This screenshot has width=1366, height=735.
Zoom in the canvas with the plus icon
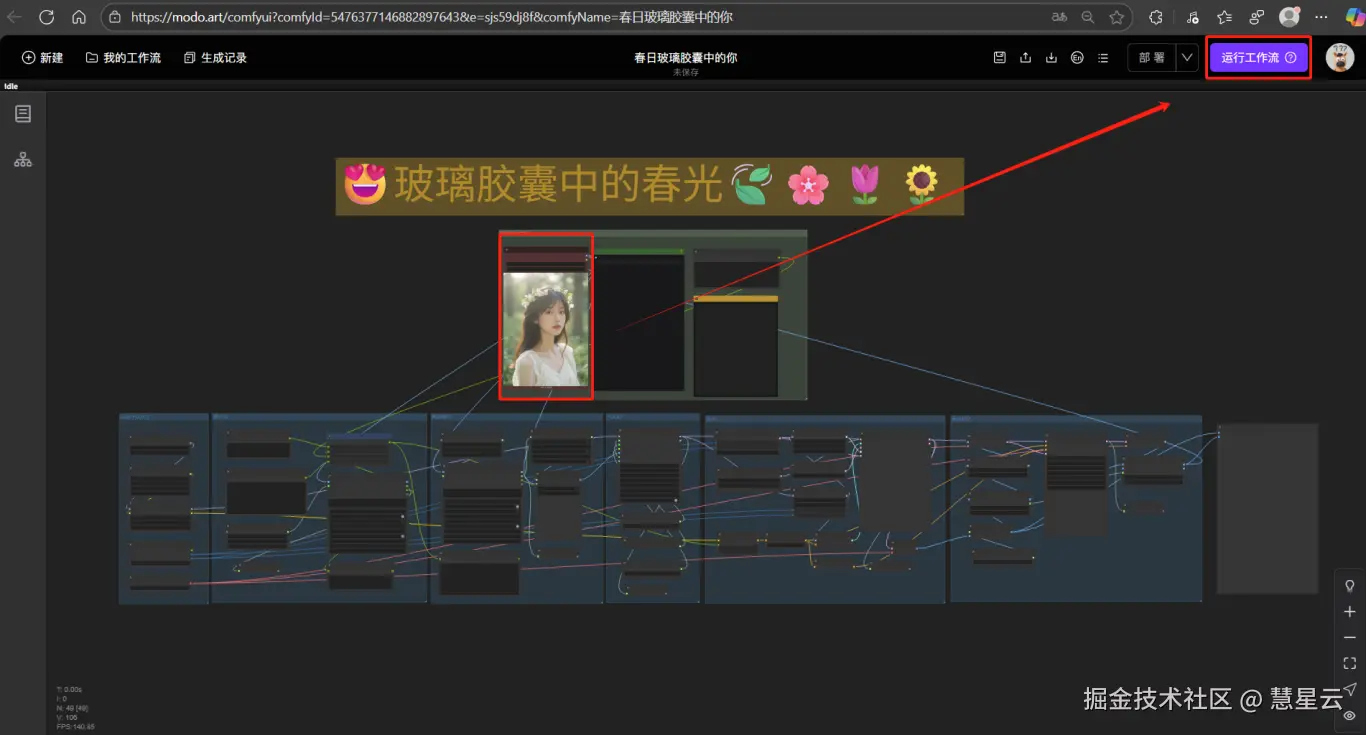(1350, 611)
